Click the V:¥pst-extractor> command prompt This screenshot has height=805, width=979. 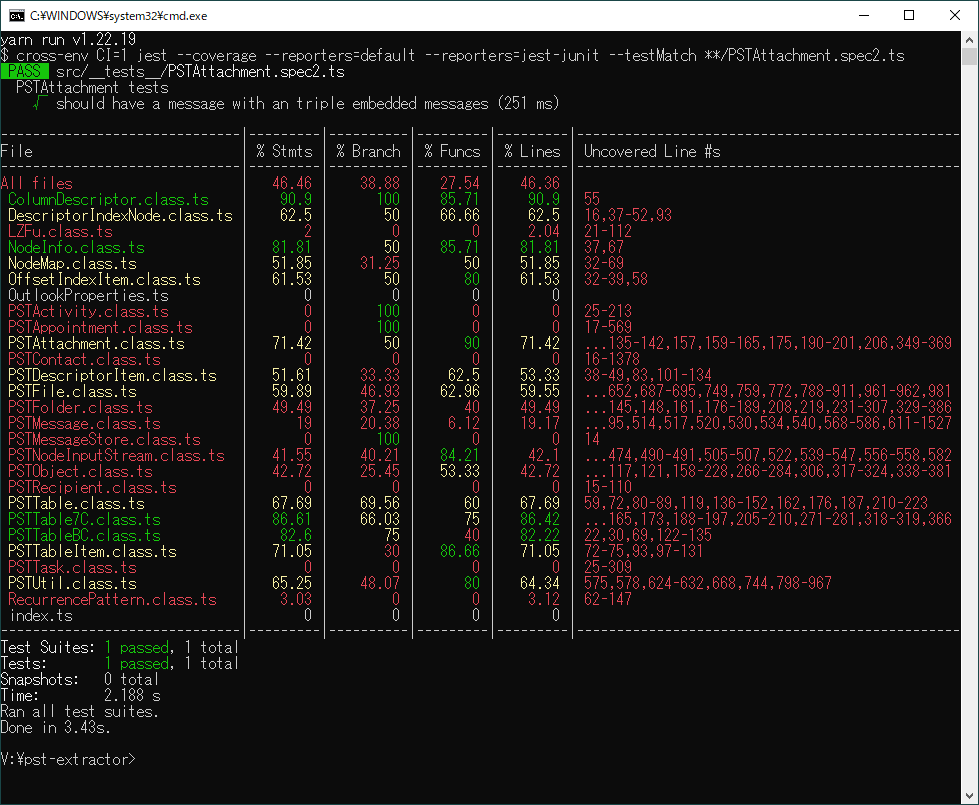(68, 759)
